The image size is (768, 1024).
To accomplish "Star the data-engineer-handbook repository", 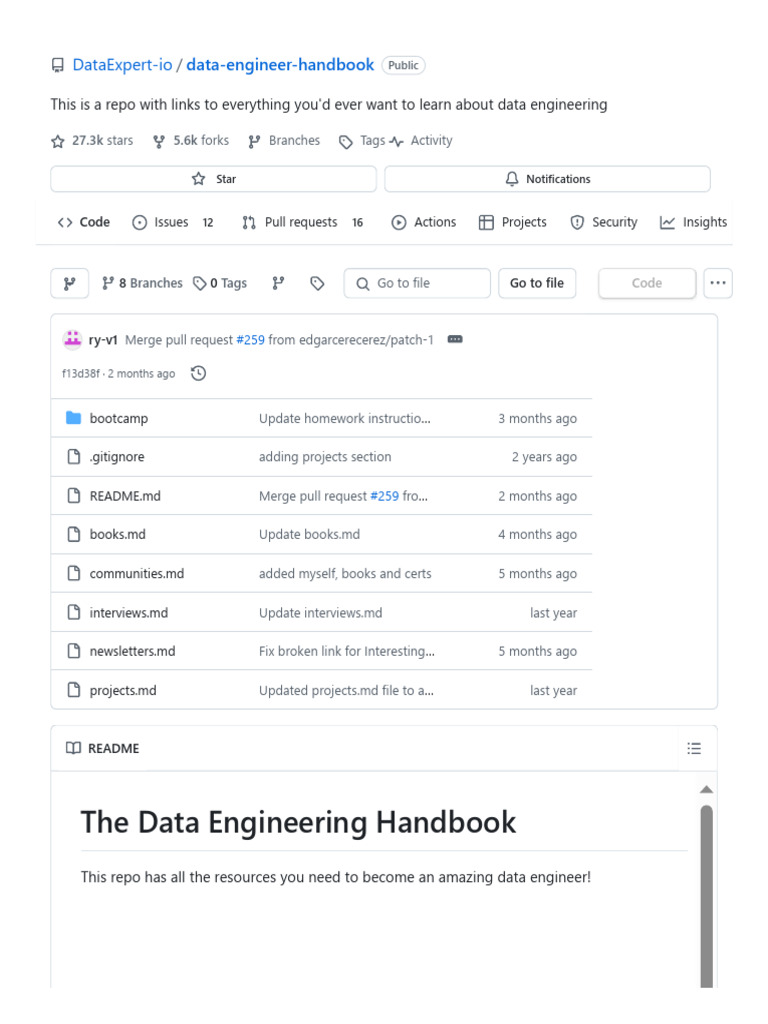I will [x=213, y=179].
